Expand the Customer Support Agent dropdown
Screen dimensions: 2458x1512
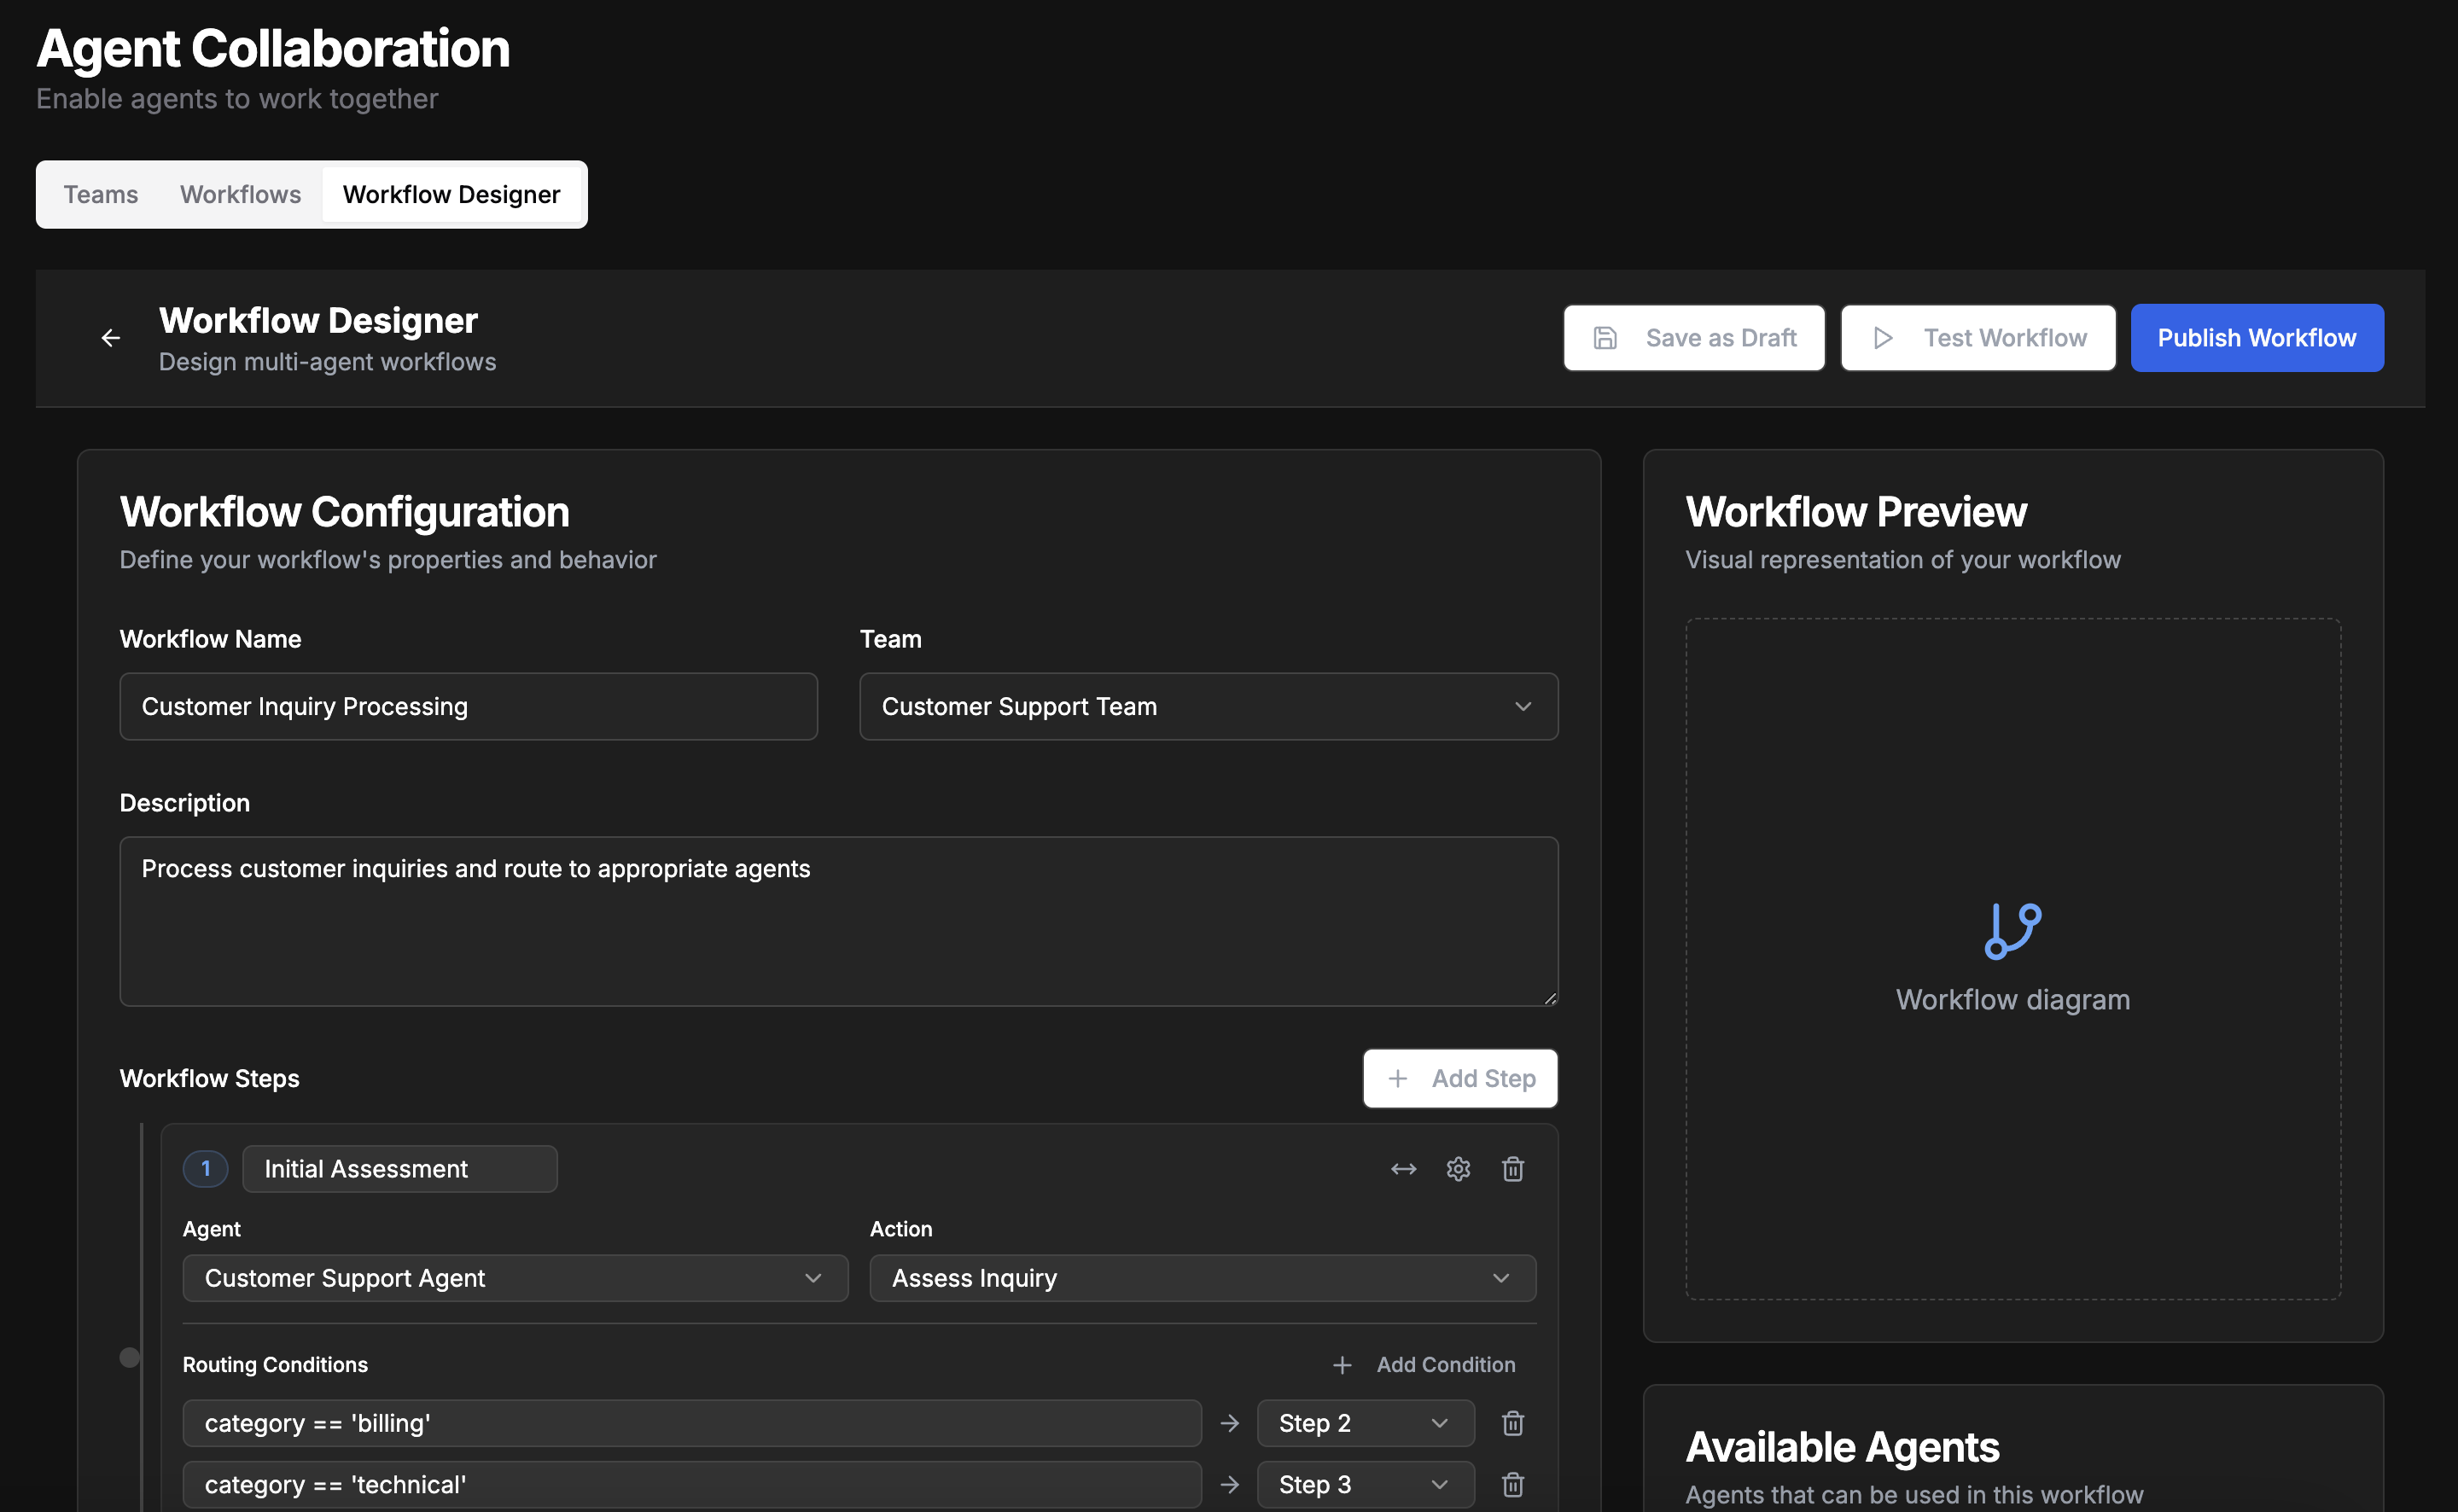(515, 1278)
